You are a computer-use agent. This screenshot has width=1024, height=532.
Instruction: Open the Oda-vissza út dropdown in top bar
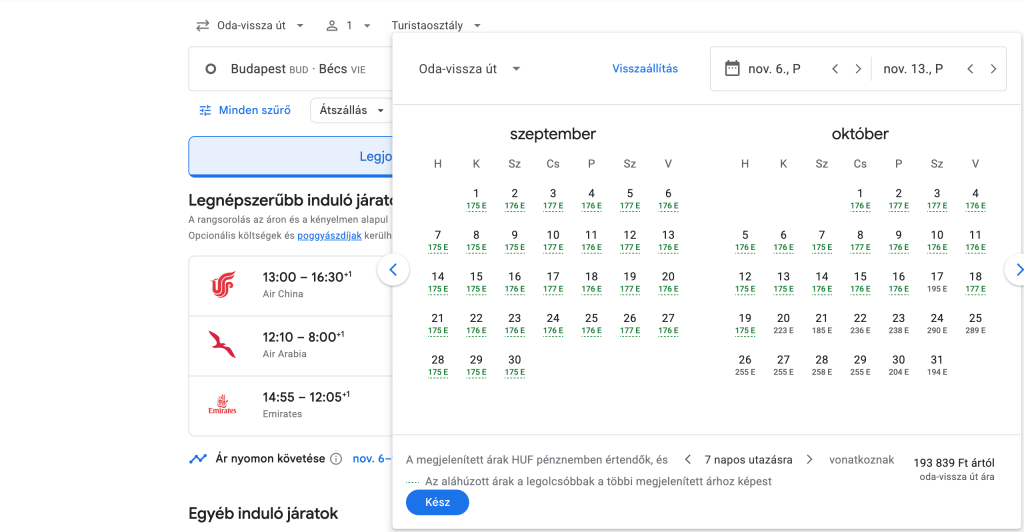tap(250, 25)
